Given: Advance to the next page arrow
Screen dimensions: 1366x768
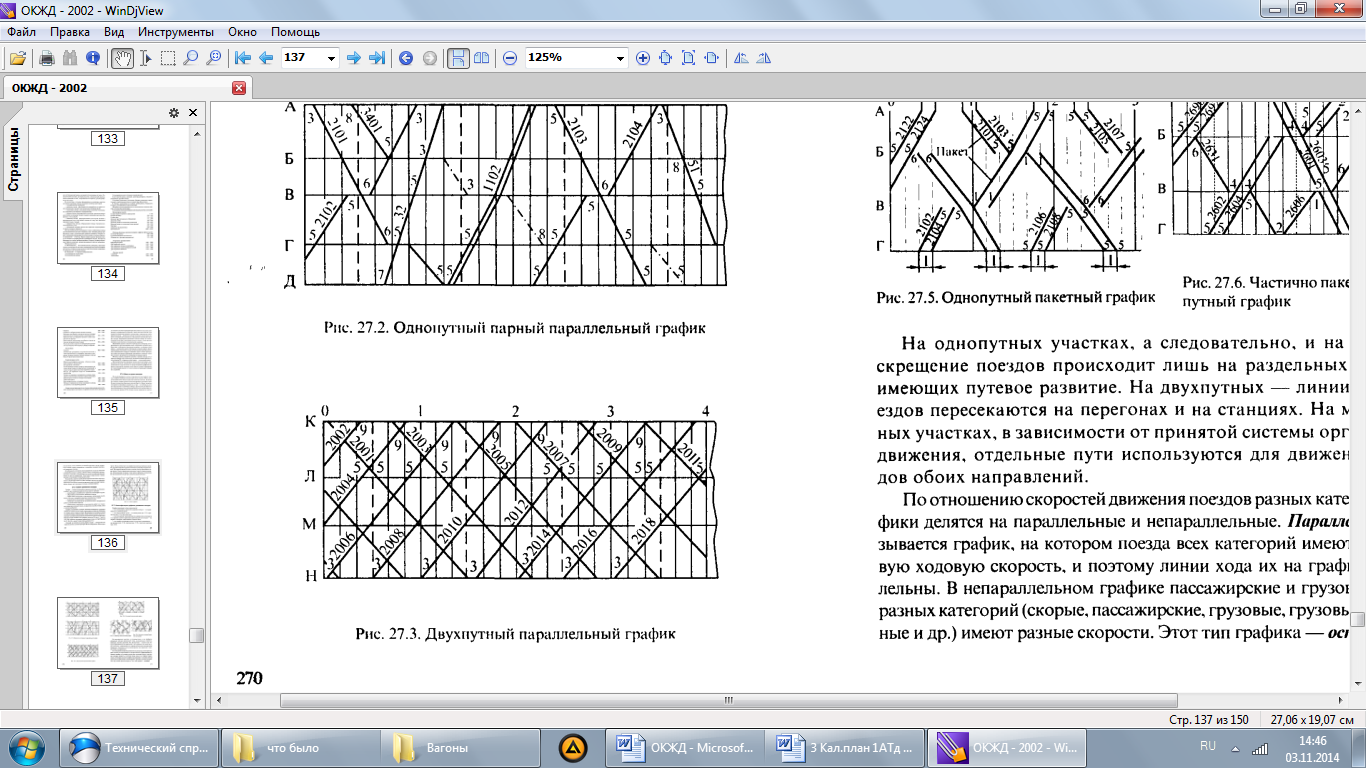Looking at the screenshot, I should pos(353,58).
